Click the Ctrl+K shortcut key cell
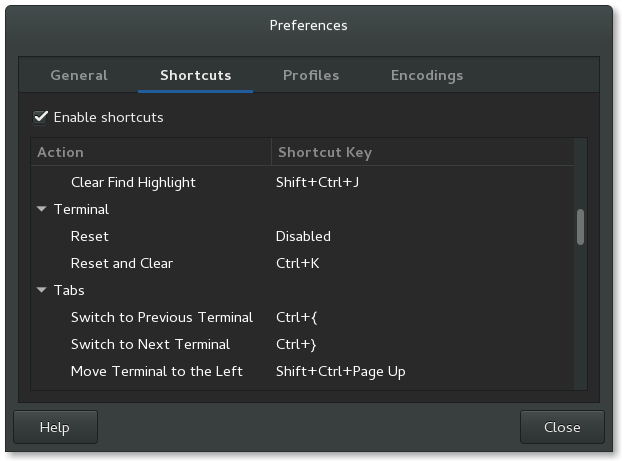Image resolution: width=622 pixels, height=461 pixels. 295,264
